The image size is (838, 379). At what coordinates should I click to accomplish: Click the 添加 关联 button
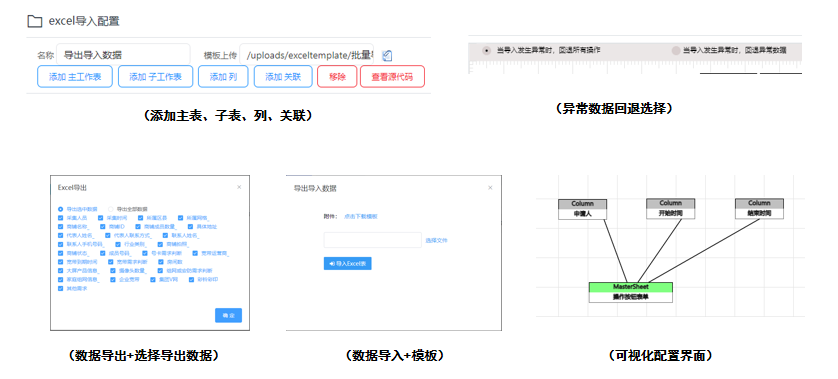coord(283,76)
